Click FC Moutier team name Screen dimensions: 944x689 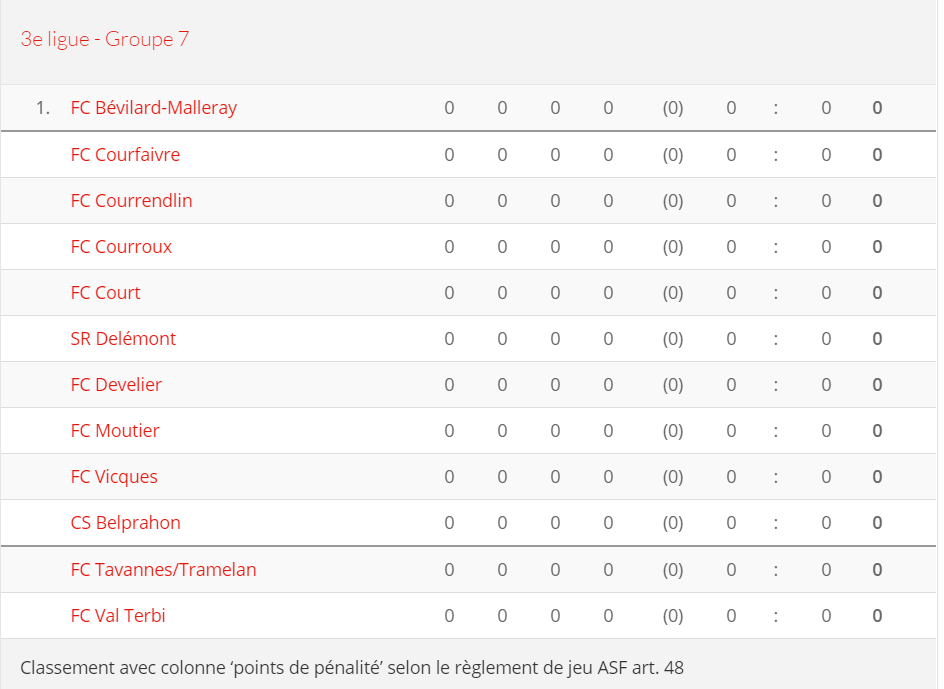(115, 431)
